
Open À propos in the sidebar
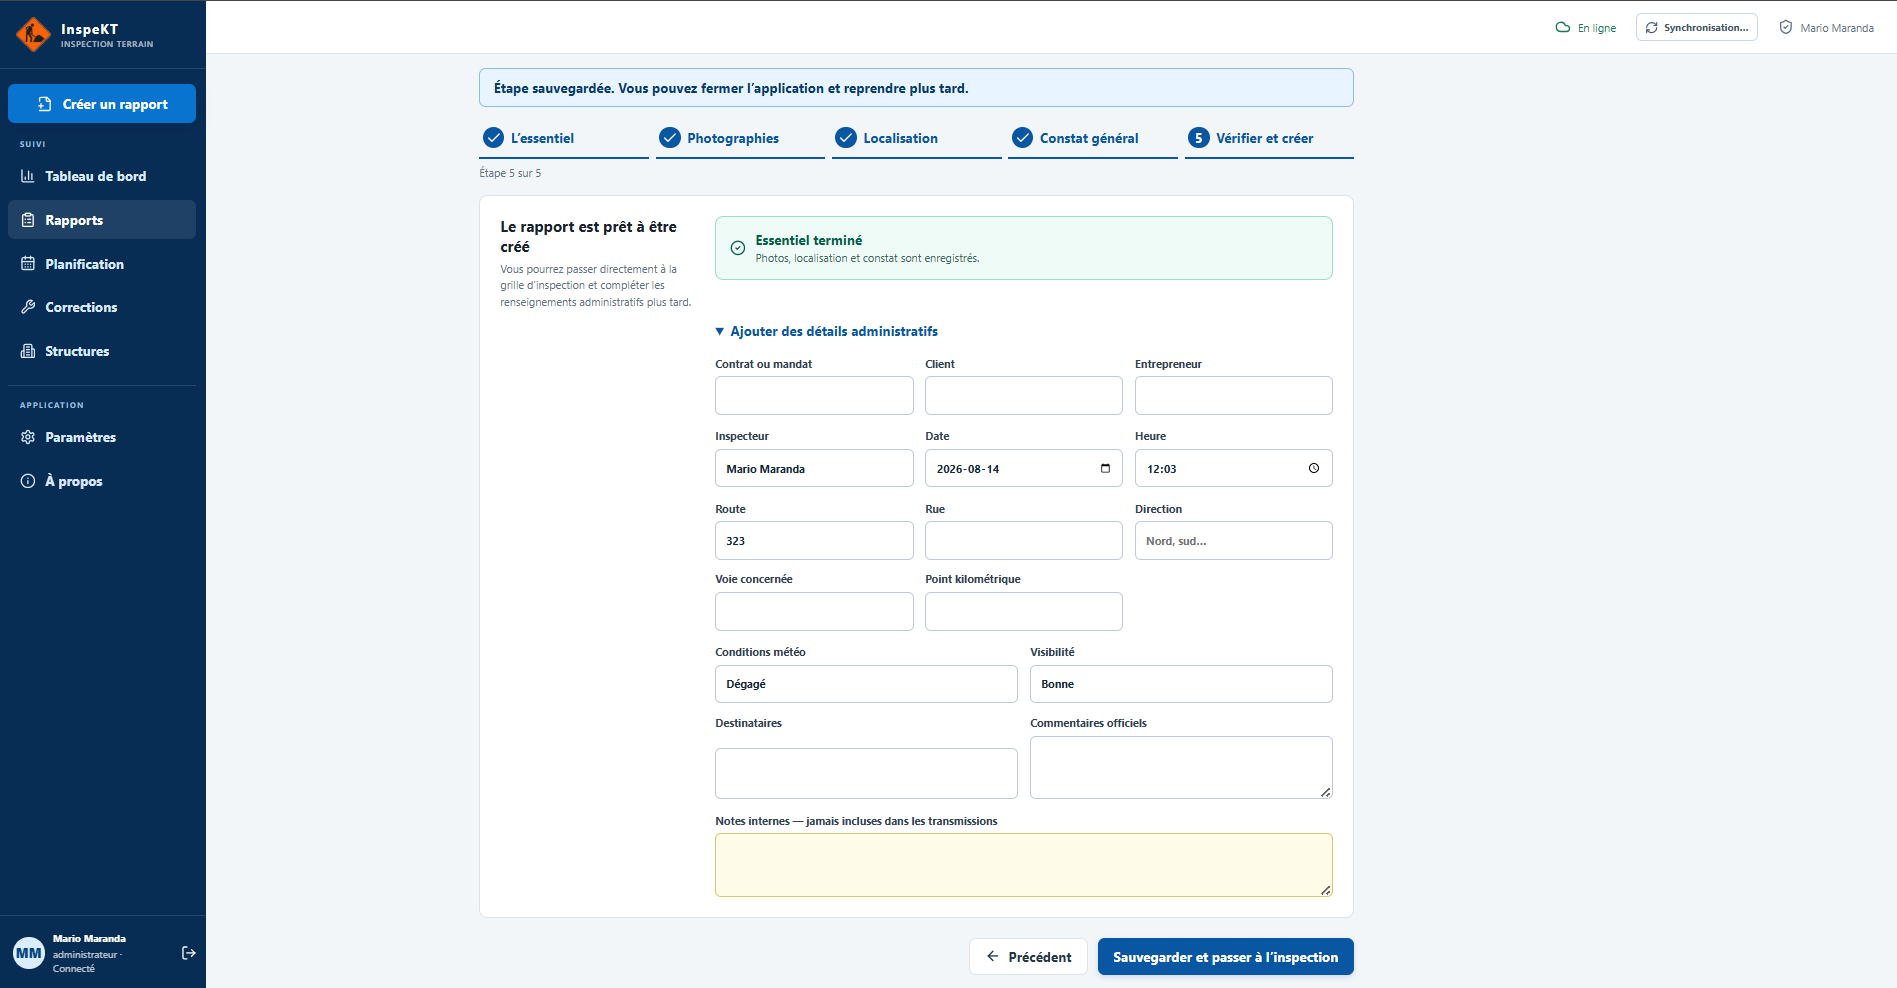coord(102,481)
